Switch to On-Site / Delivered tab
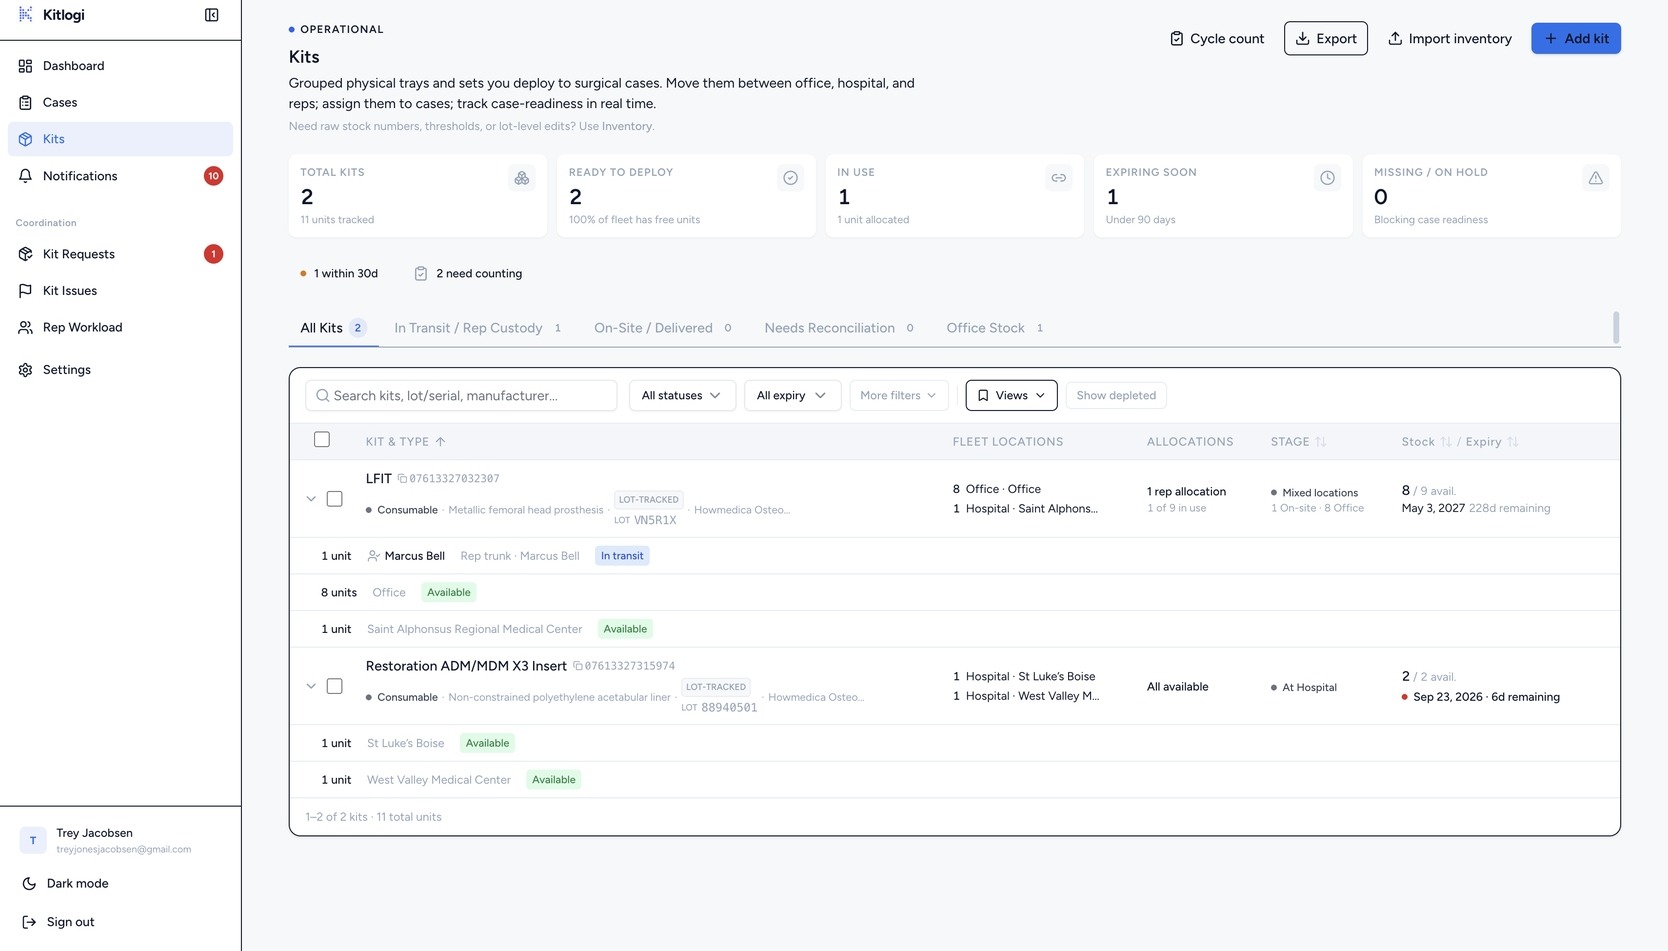This screenshot has width=1668, height=951. click(663, 328)
